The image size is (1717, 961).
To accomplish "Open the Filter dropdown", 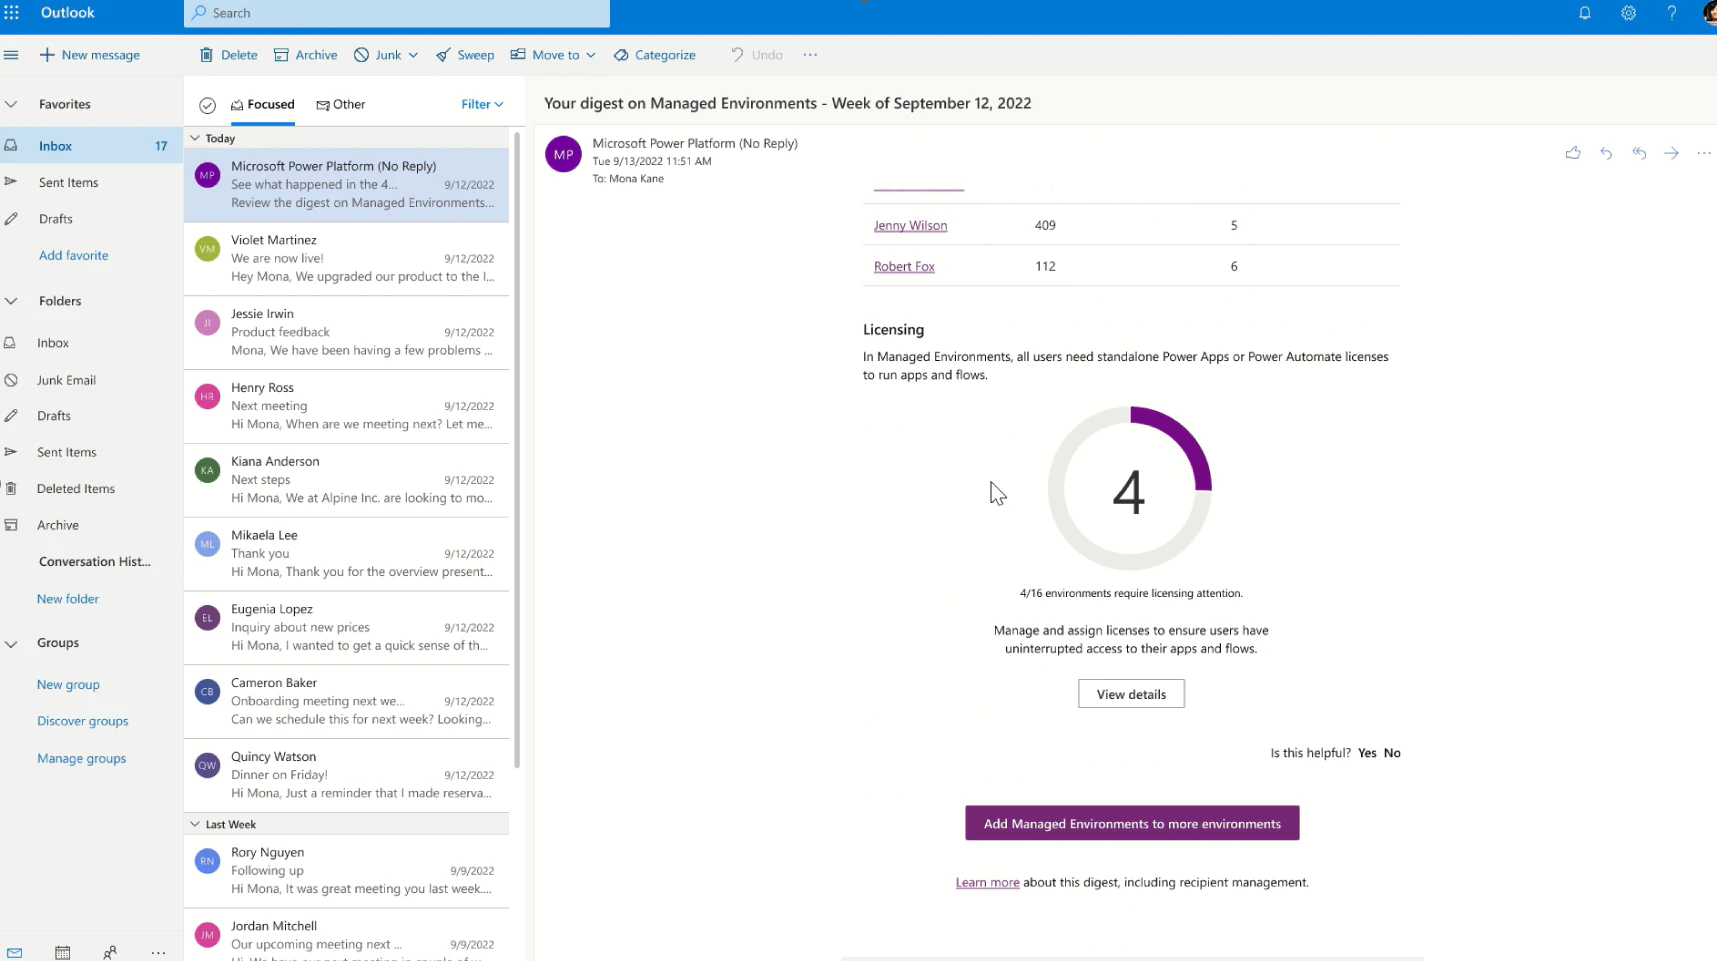I will tap(482, 104).
